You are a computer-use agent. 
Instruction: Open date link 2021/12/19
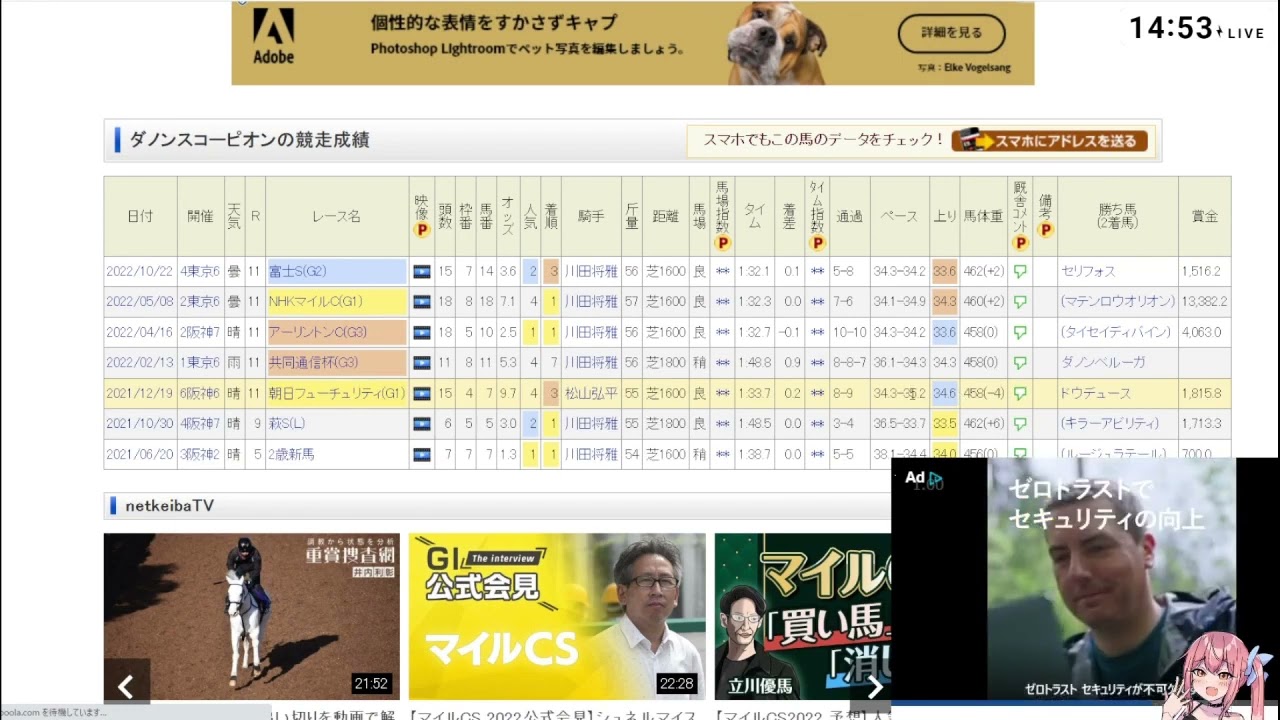pyautogui.click(x=139, y=393)
